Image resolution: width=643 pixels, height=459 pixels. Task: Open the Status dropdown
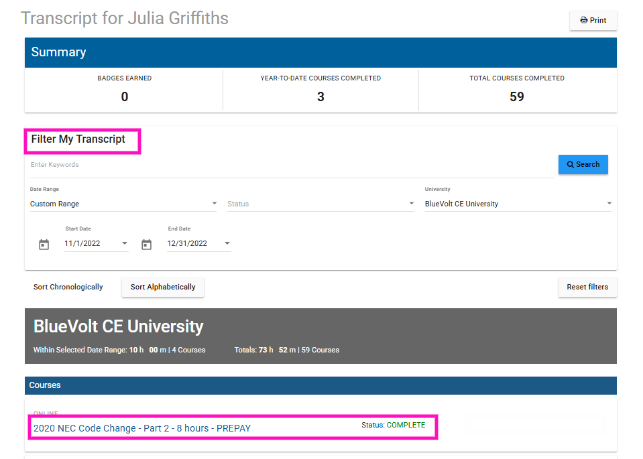pos(321,203)
